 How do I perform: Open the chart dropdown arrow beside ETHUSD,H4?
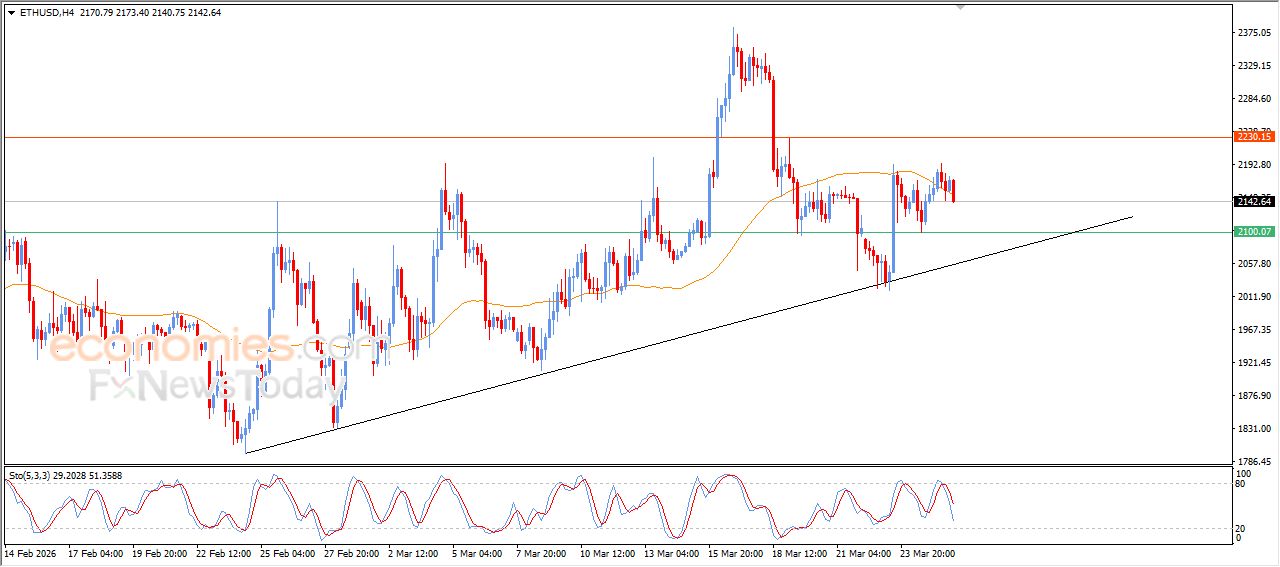[11, 13]
